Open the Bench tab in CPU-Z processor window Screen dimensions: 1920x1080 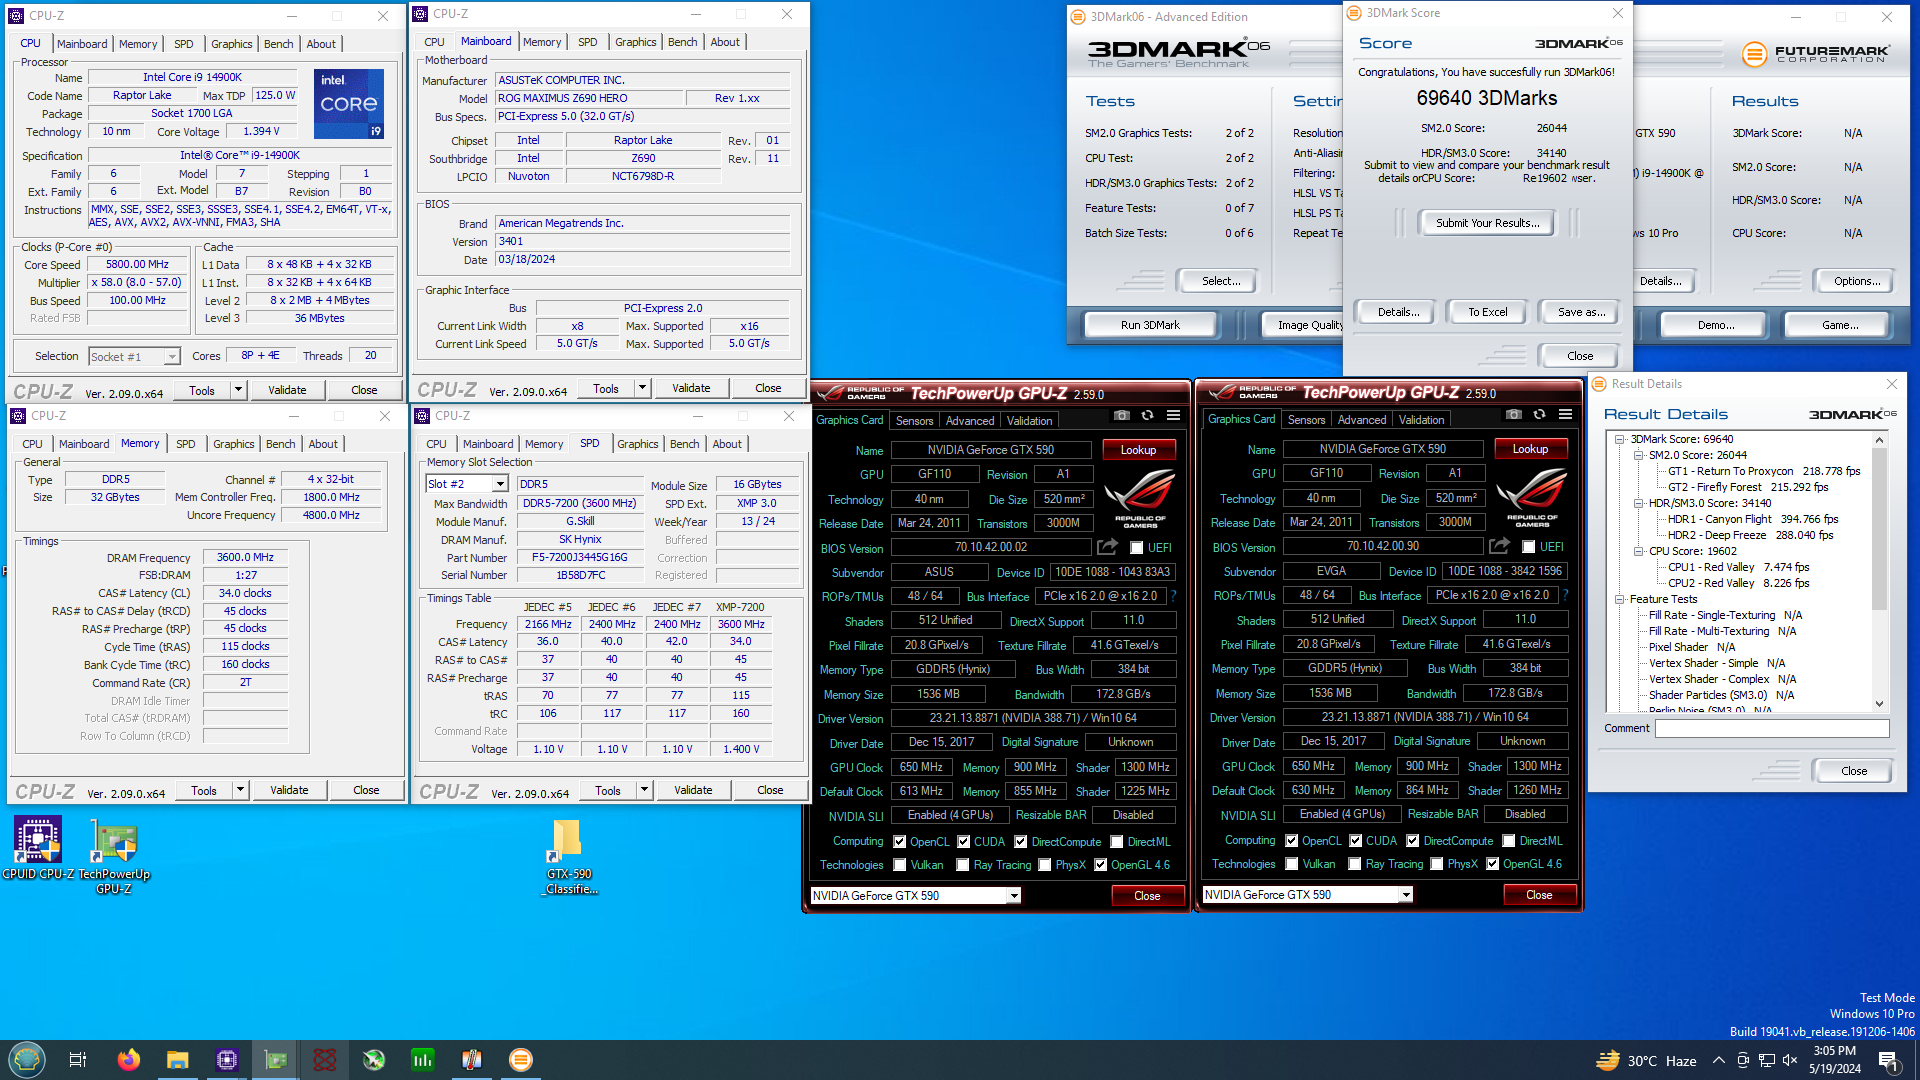[x=278, y=44]
